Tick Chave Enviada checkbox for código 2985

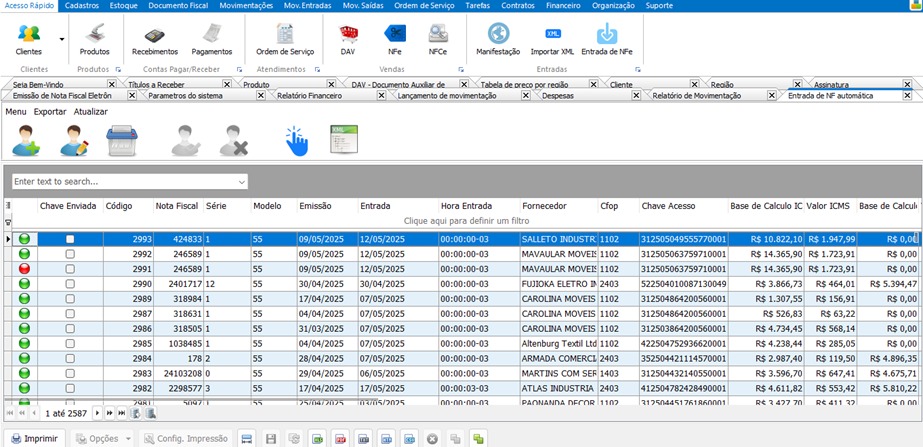tap(69, 343)
